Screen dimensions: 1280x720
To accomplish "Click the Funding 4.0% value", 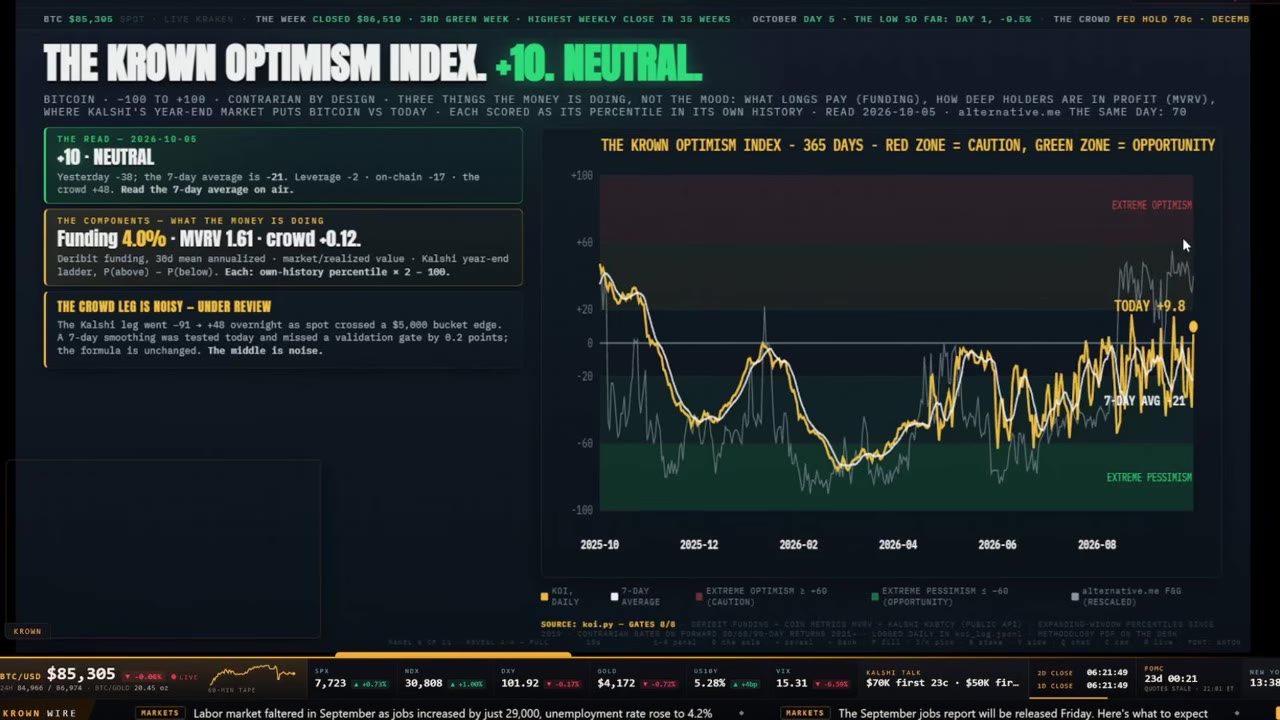I will pos(111,239).
